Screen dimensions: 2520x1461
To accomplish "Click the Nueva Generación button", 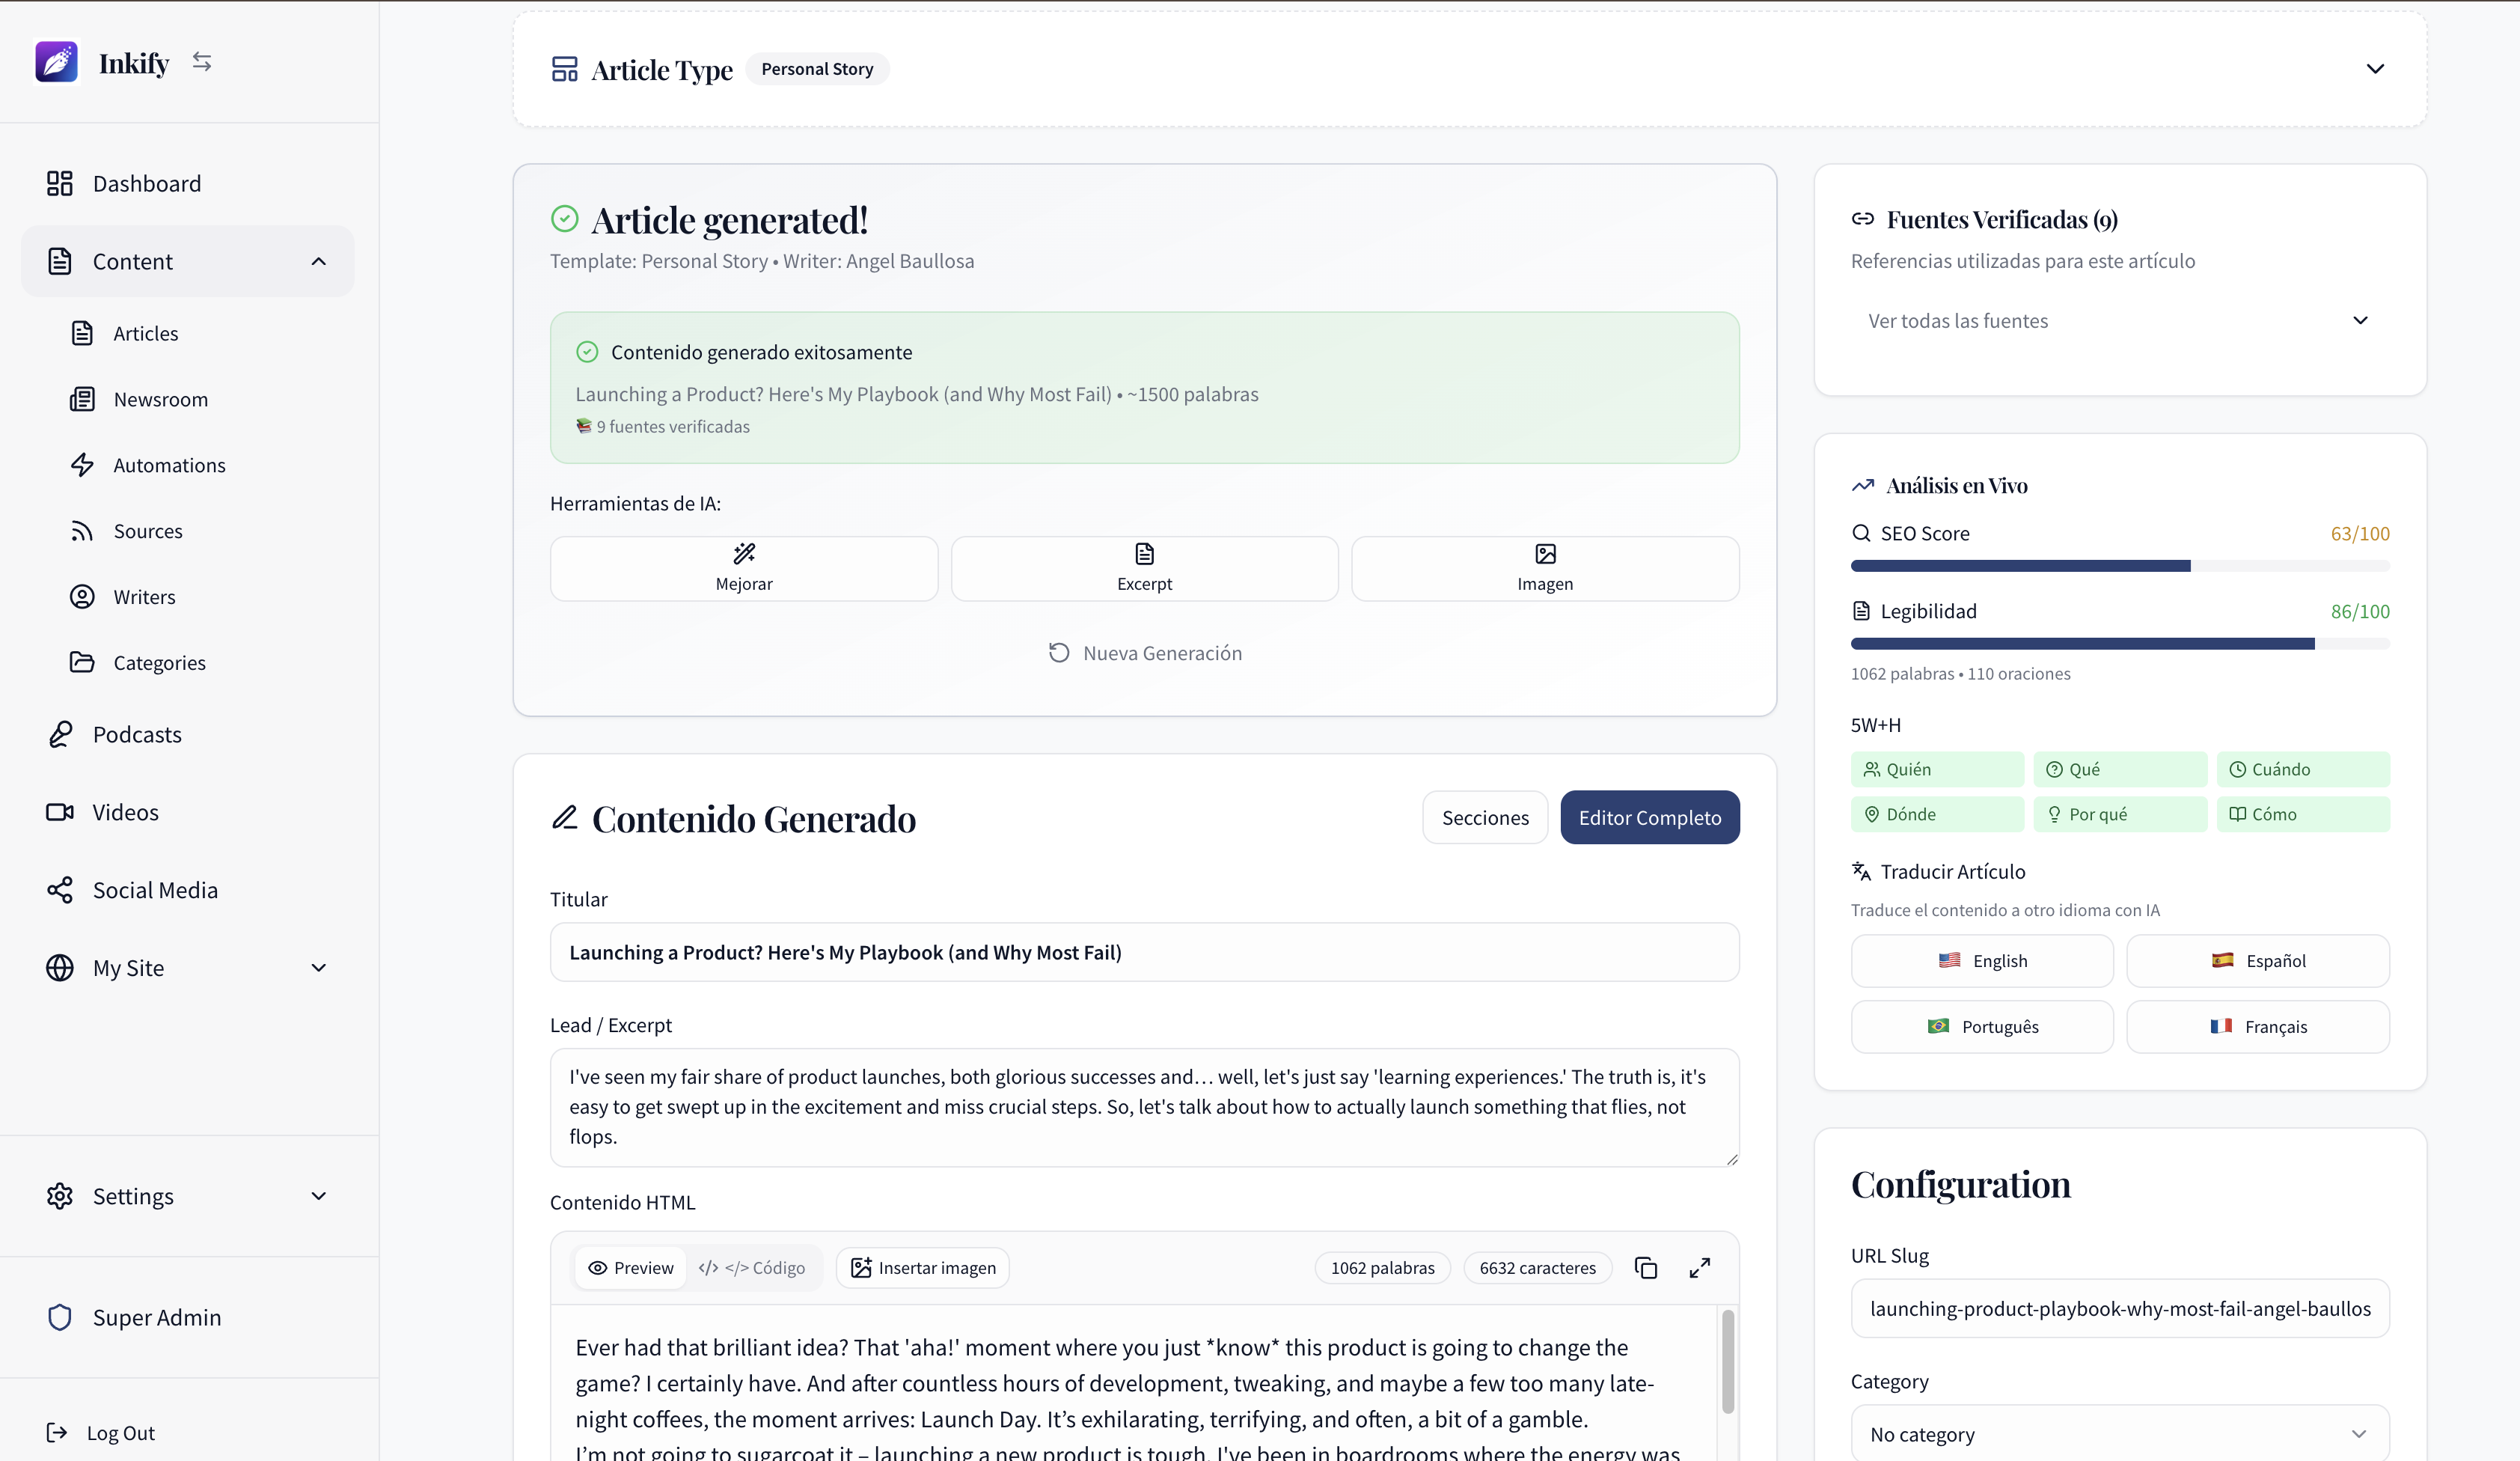I will point(1144,652).
